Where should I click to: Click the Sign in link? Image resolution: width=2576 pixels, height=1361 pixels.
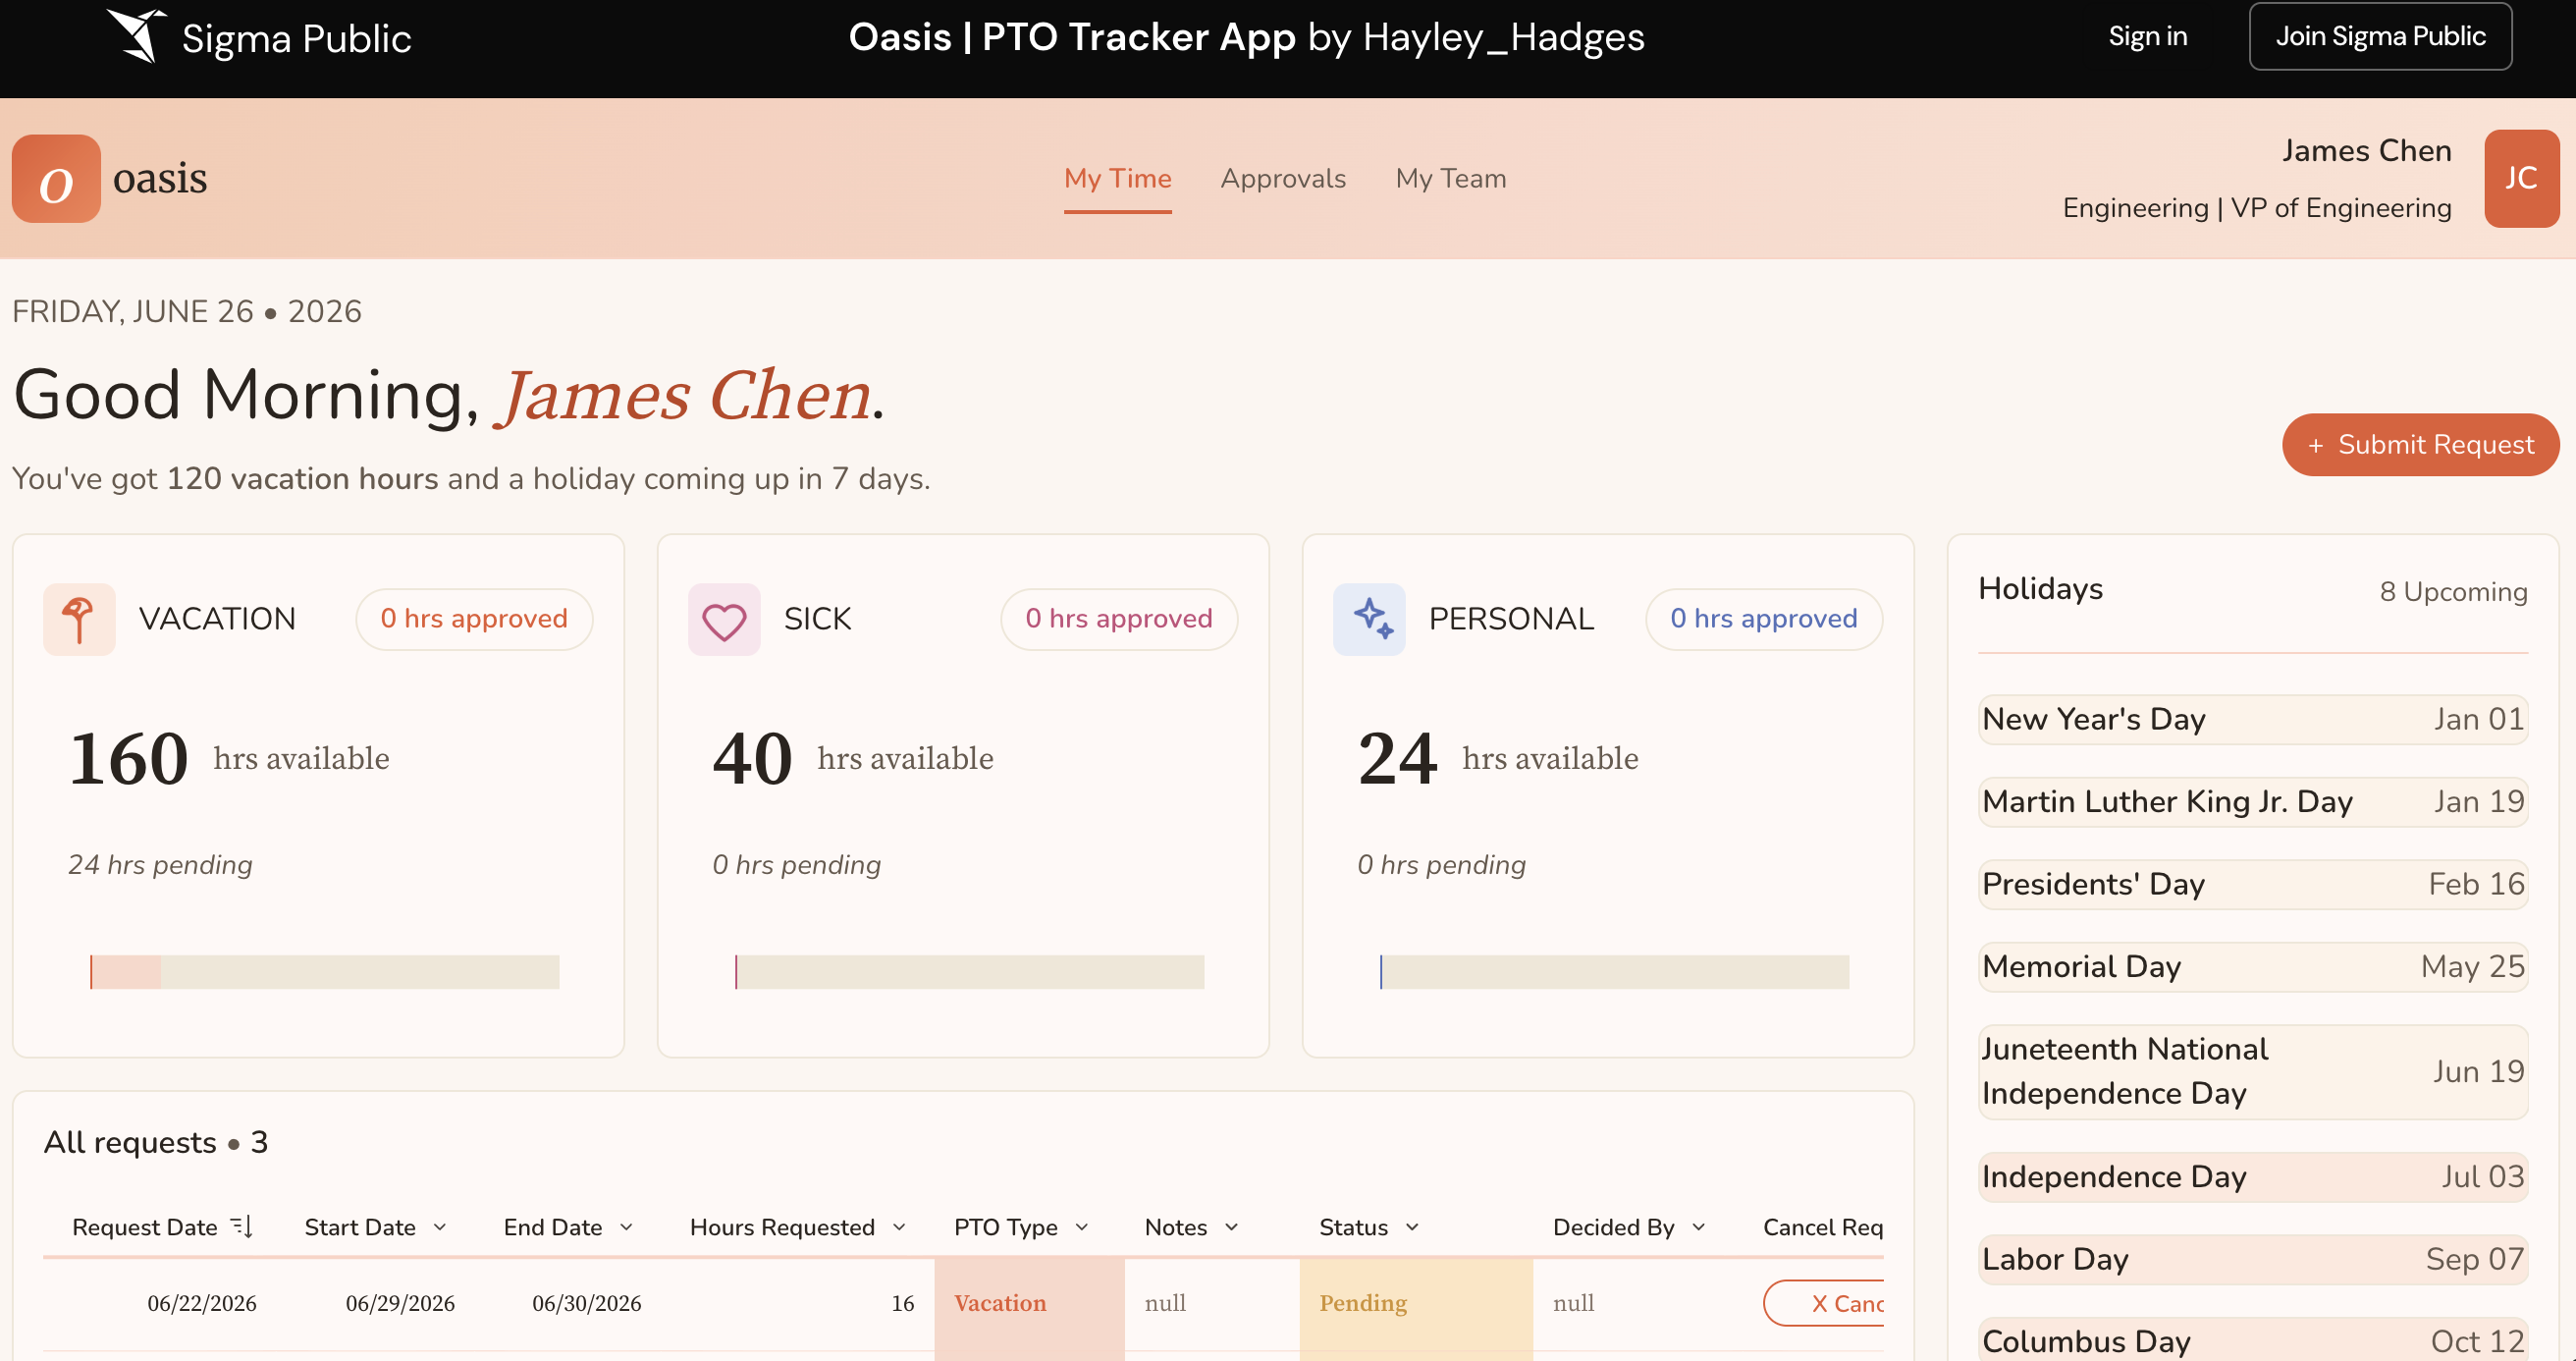2148,36
